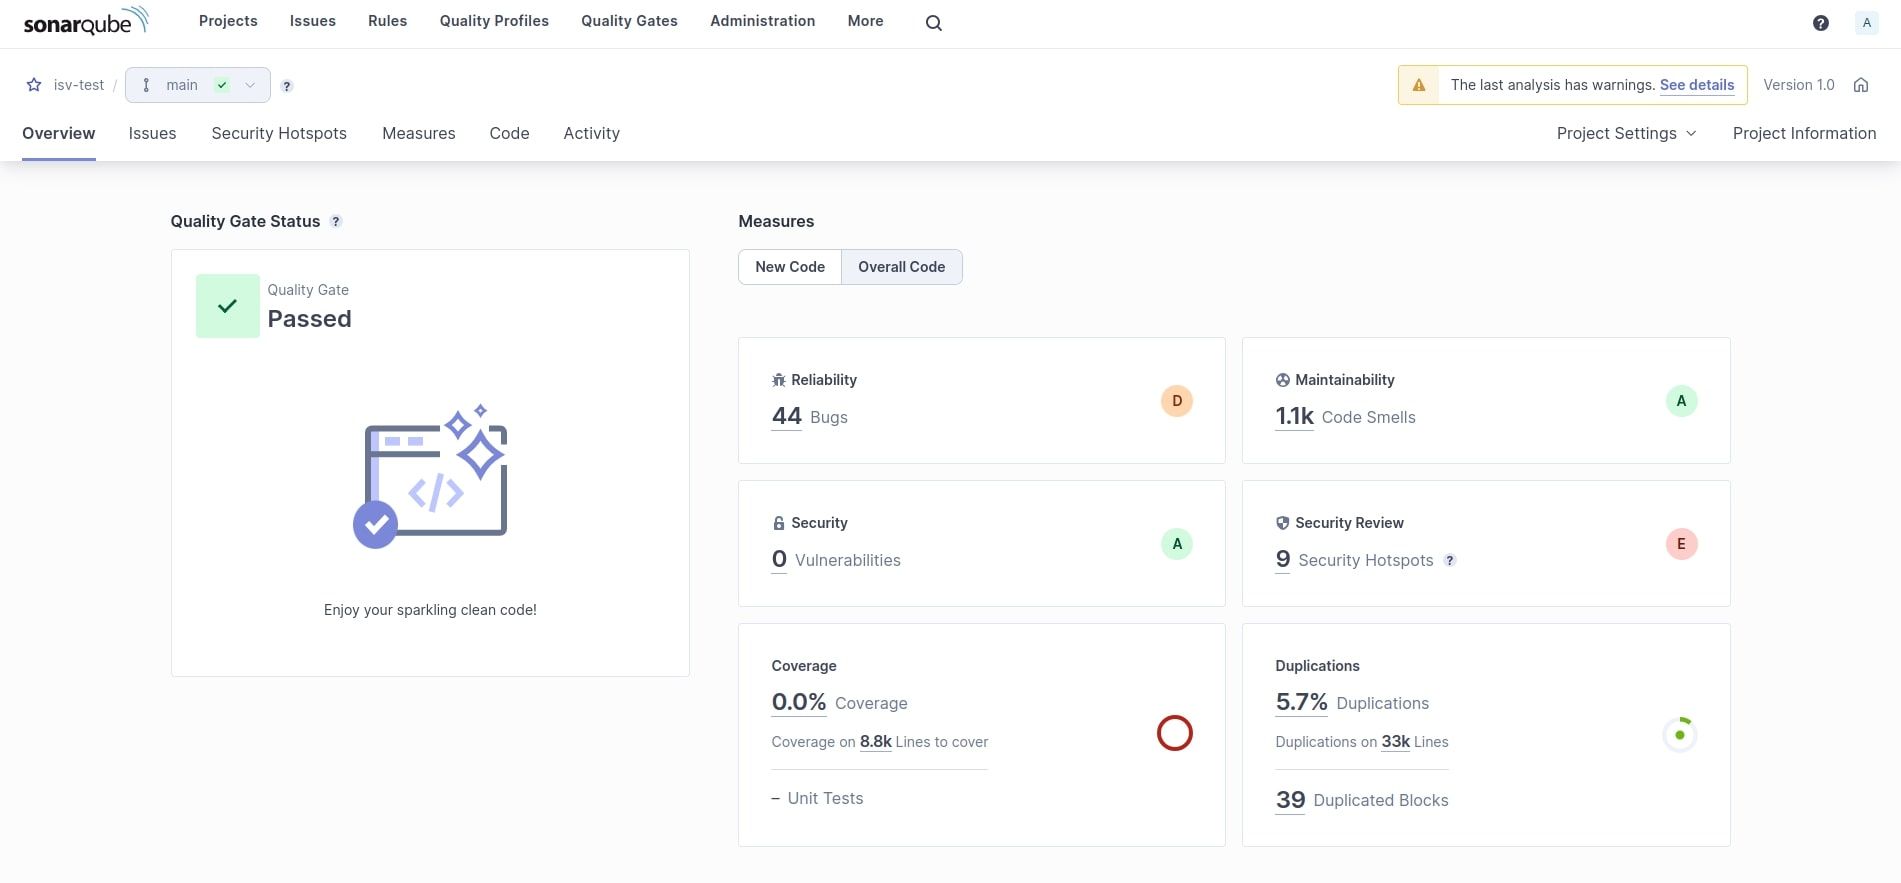Click the 44 Bugs count
This screenshot has width=1901, height=883.
coord(787,416)
